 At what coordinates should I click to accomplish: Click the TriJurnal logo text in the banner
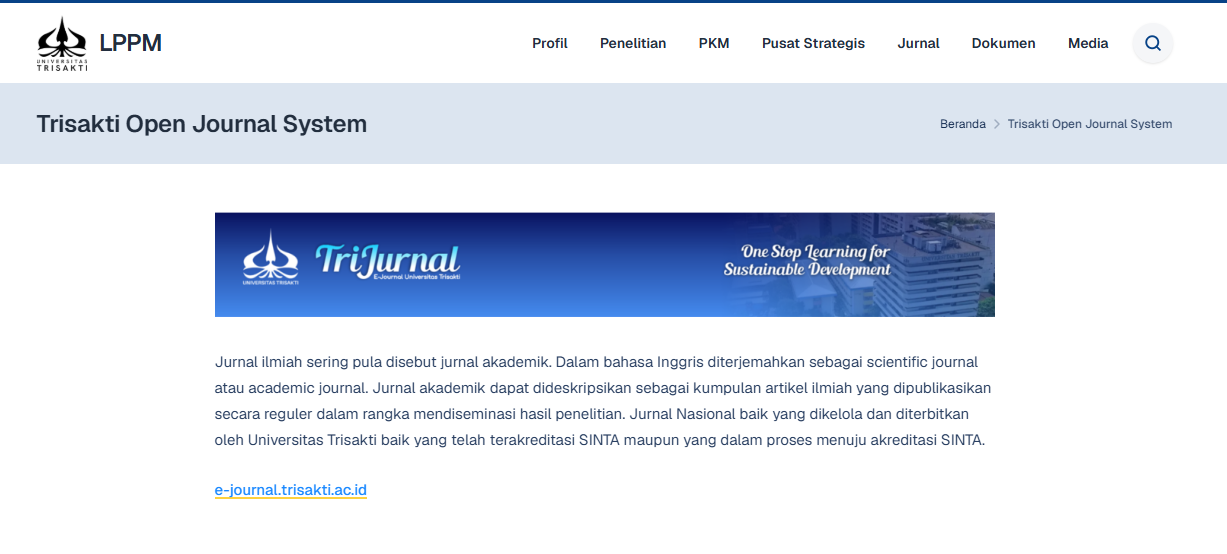point(388,262)
